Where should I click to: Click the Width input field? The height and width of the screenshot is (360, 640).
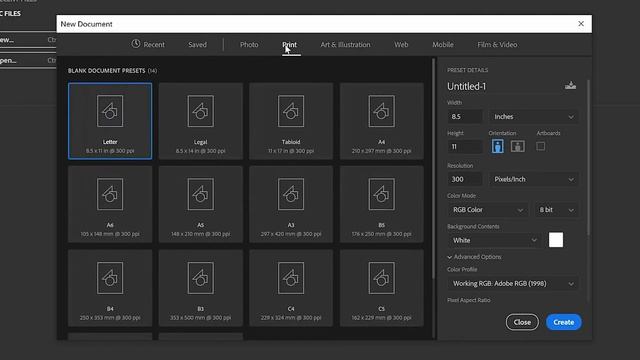point(464,117)
